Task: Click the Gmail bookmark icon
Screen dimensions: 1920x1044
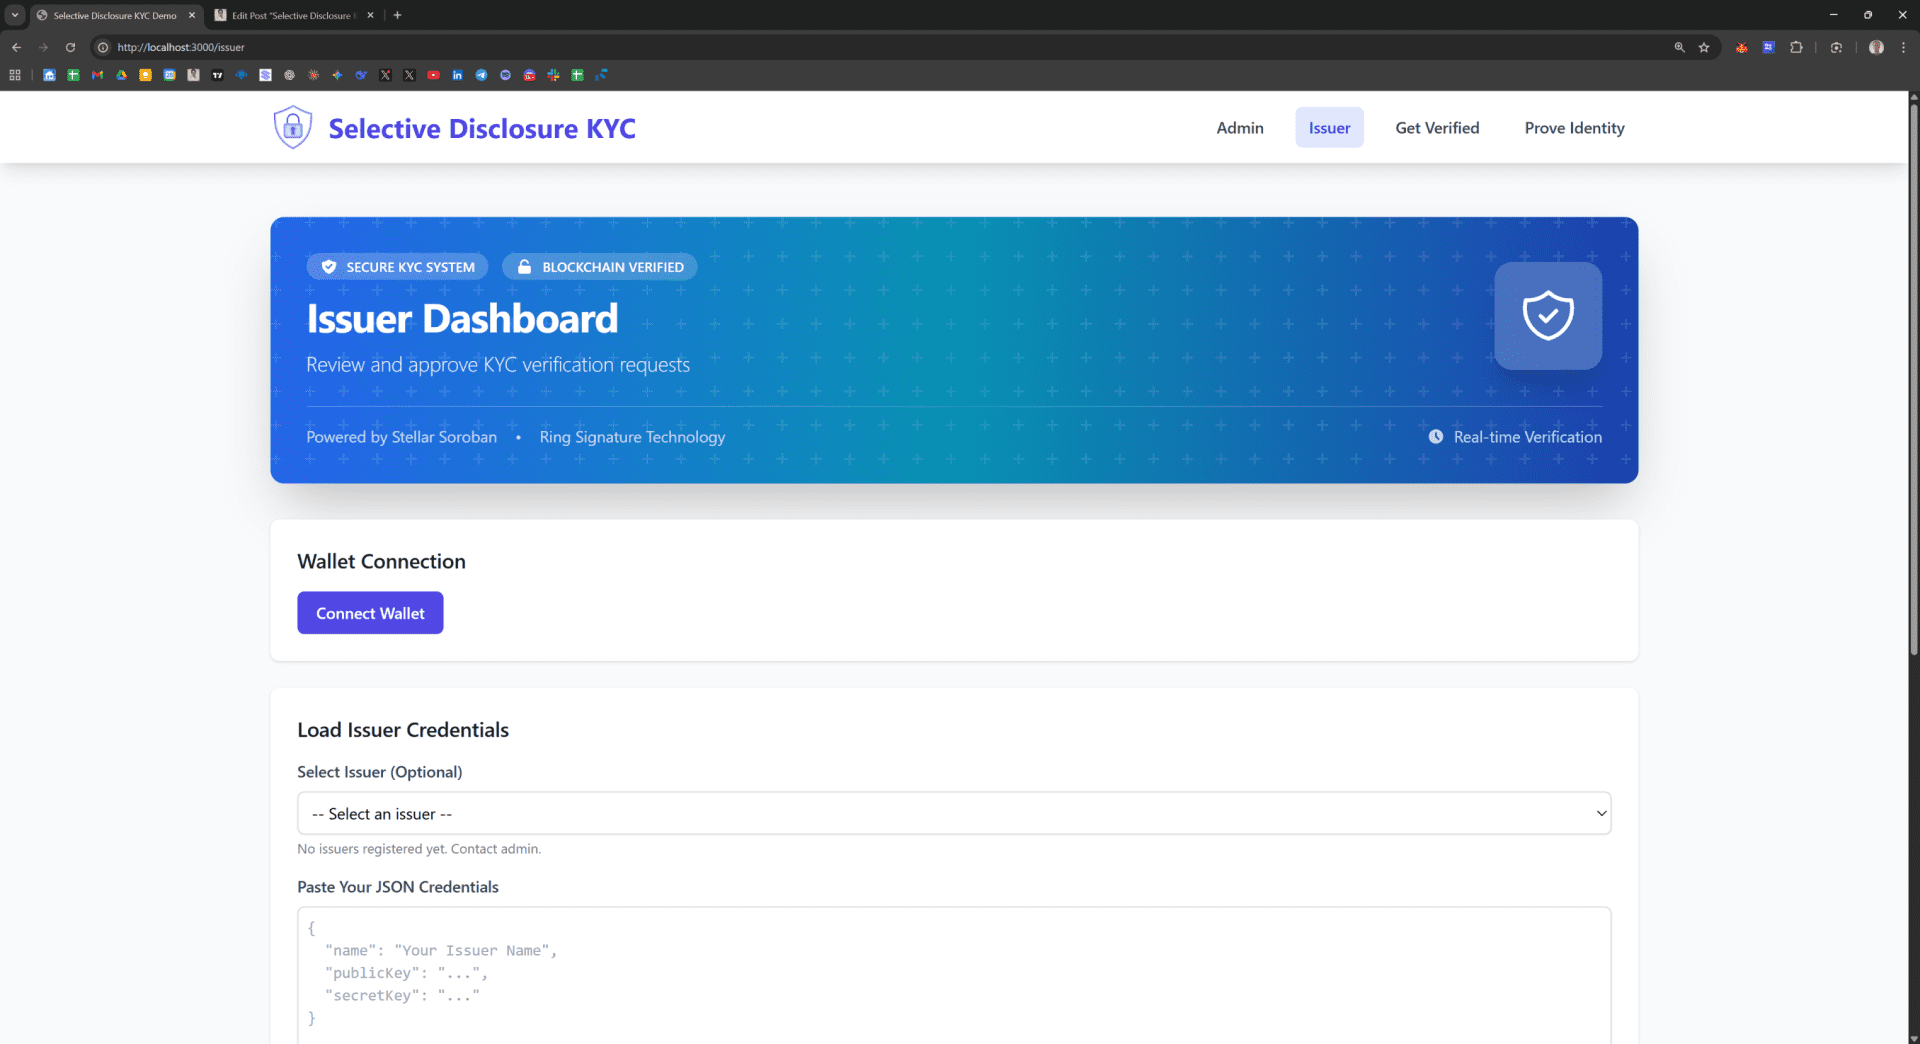Action: [97, 75]
